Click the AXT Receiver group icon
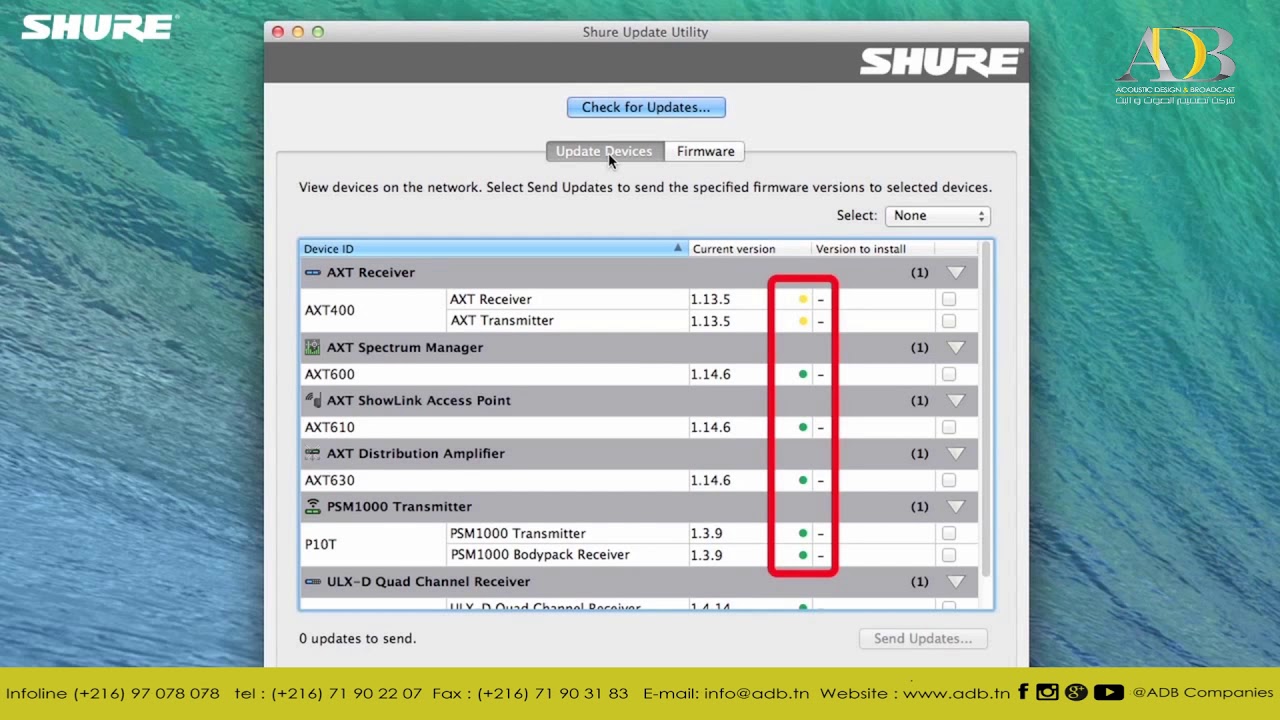The width and height of the screenshot is (1280, 720). [x=313, y=272]
